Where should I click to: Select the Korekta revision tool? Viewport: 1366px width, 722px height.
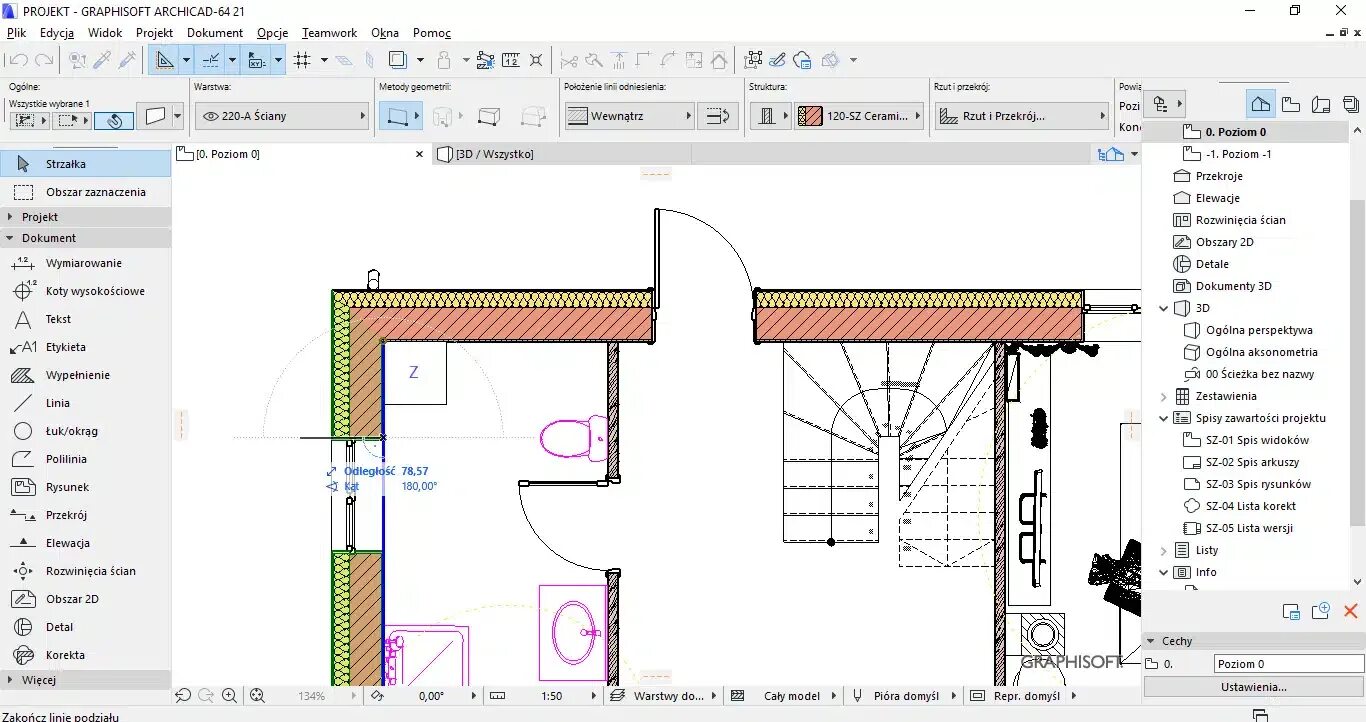click(85, 655)
